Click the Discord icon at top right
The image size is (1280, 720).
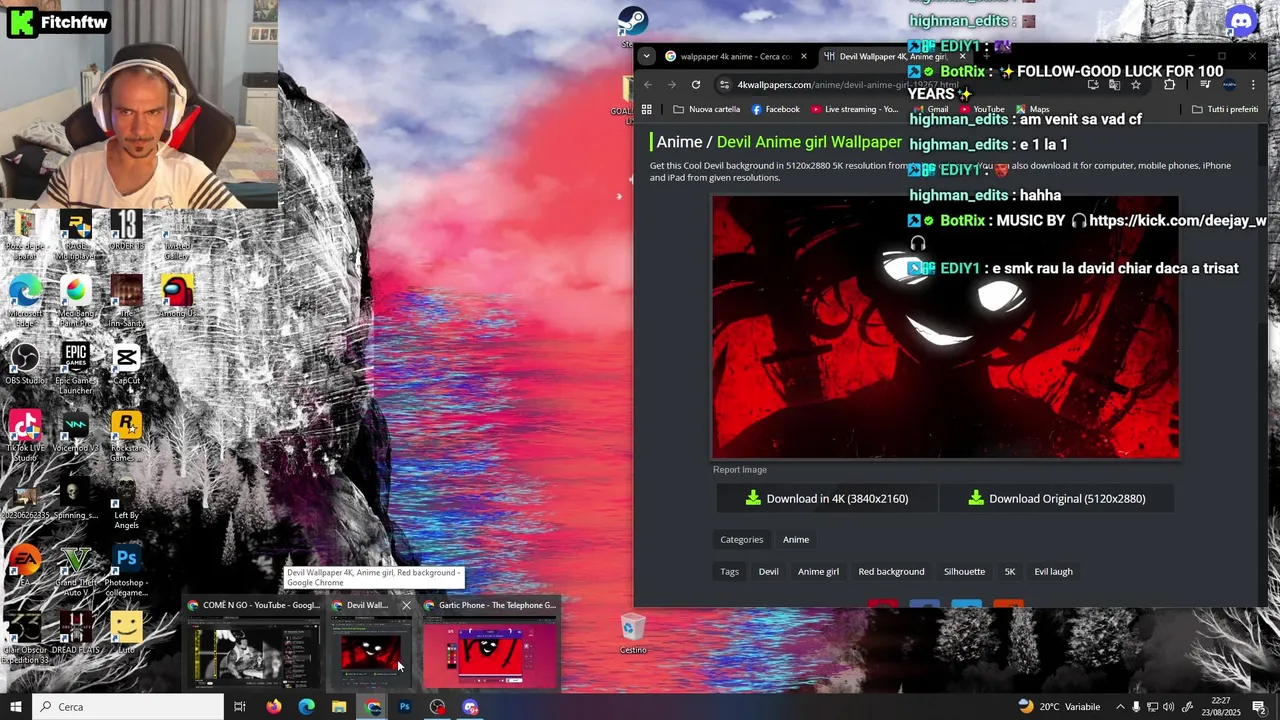point(1242,20)
